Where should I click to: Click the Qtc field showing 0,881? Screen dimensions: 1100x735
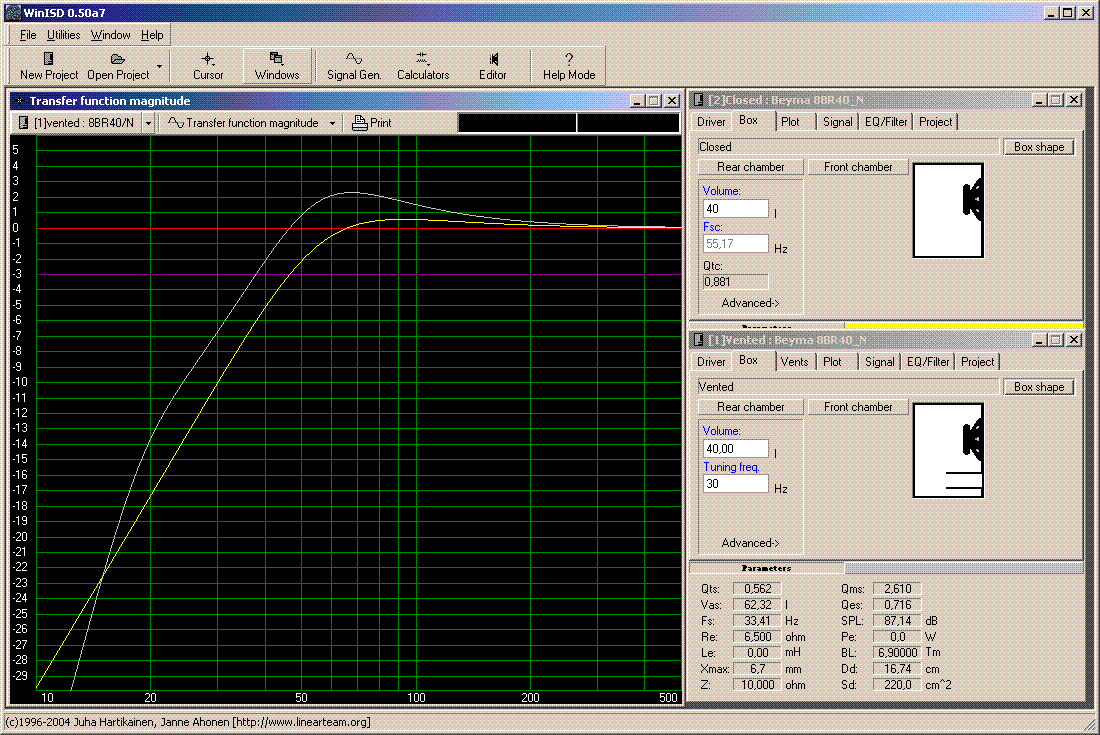pos(735,282)
